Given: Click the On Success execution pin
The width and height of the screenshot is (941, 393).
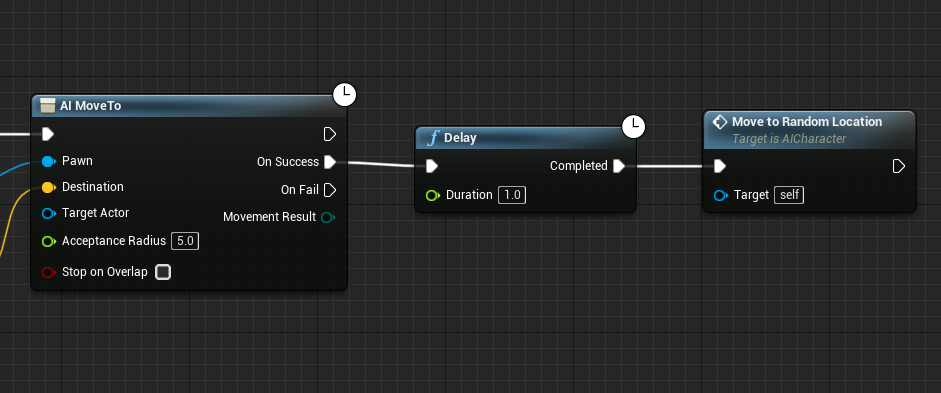Looking at the screenshot, I should 329,162.
